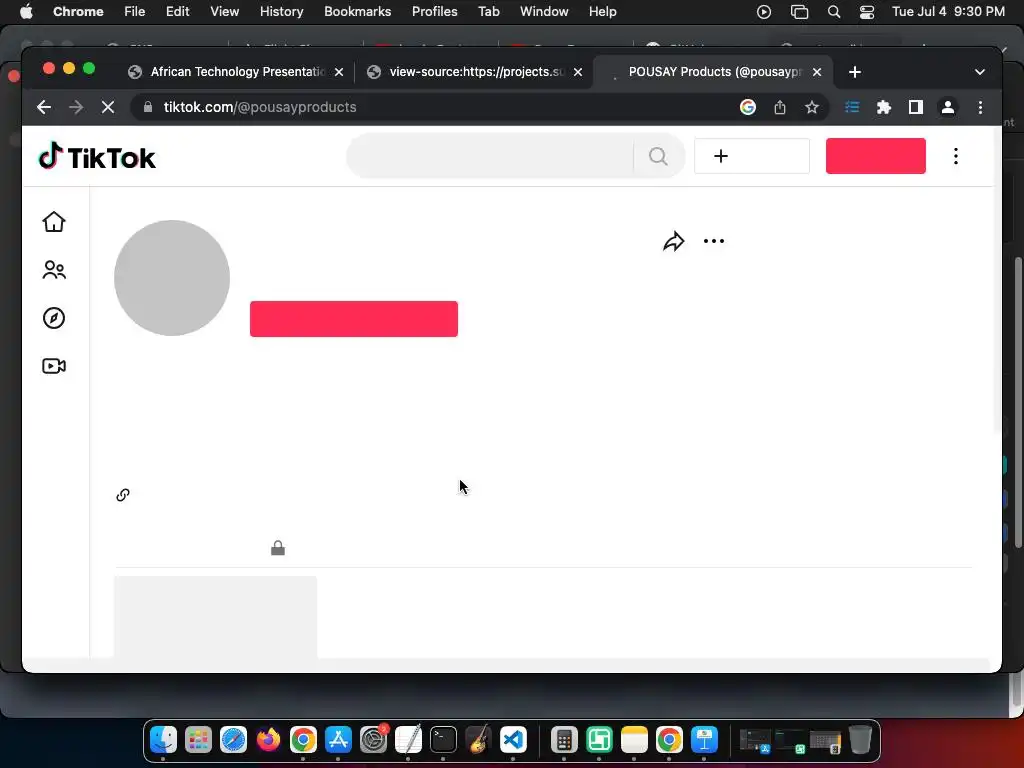Open the Profiles menu
Viewport: 1024px width, 768px height.
click(x=434, y=12)
